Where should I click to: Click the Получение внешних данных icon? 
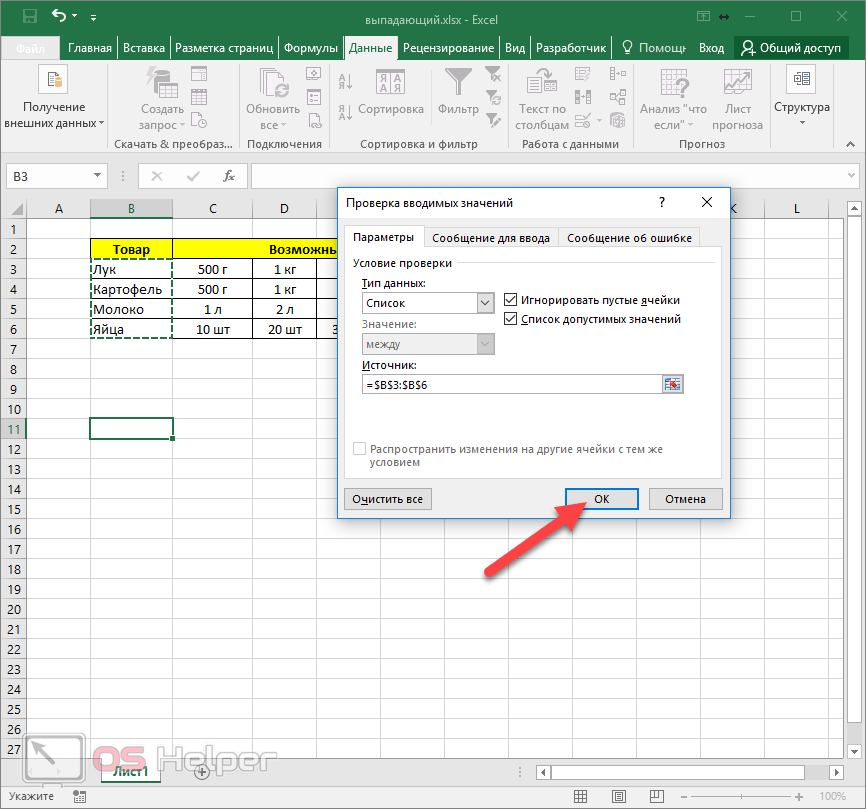click(x=53, y=81)
